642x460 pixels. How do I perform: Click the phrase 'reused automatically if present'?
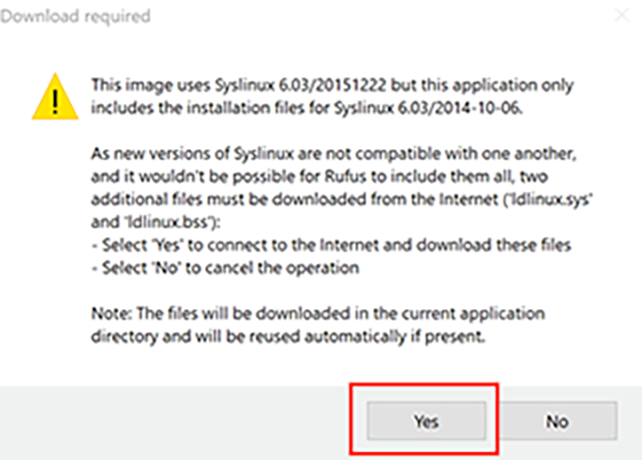[367, 337]
